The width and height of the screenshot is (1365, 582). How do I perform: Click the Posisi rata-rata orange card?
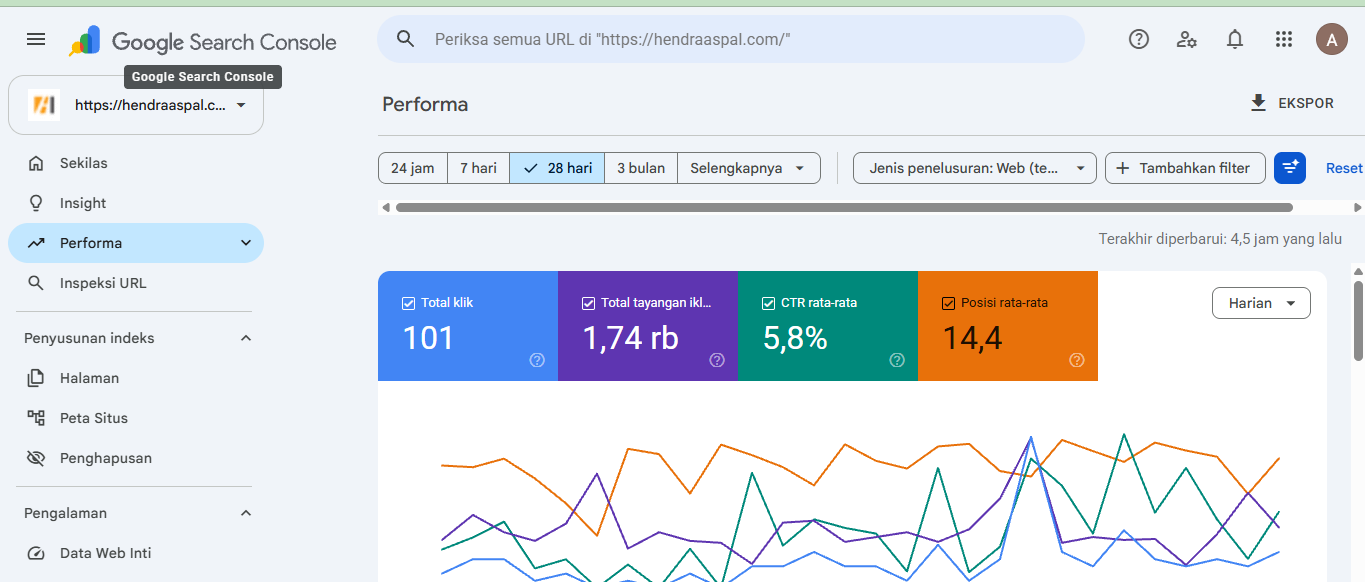click(x=1008, y=326)
